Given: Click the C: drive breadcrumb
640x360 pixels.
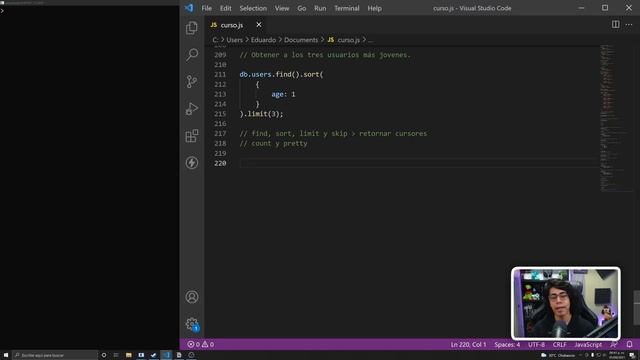Looking at the screenshot, I should (x=215, y=40).
